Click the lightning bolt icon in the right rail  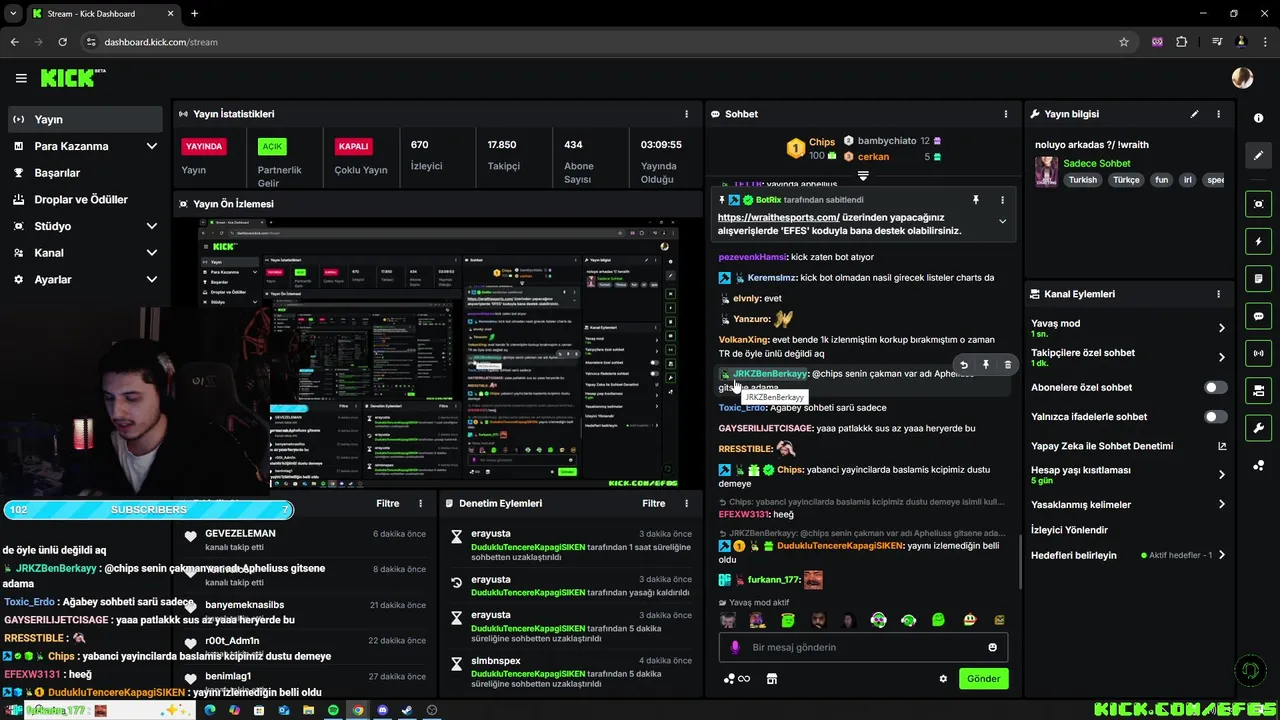(1258, 242)
